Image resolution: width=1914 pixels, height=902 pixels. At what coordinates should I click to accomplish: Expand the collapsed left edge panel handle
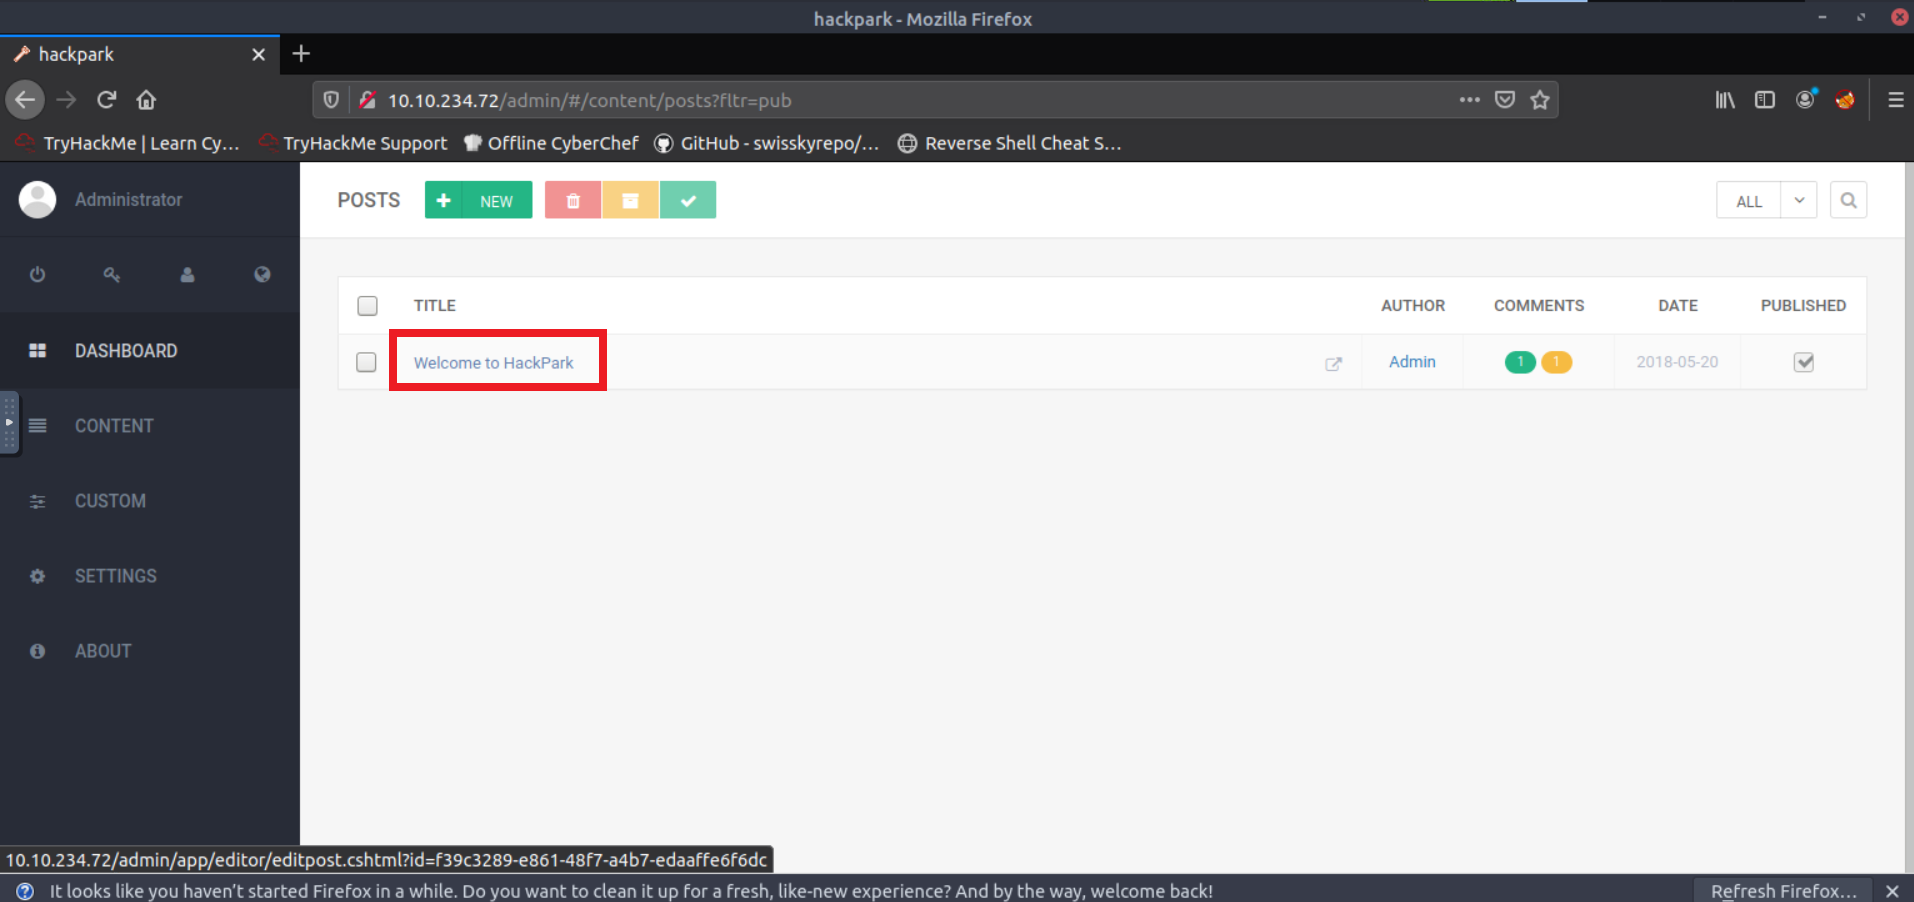9,423
